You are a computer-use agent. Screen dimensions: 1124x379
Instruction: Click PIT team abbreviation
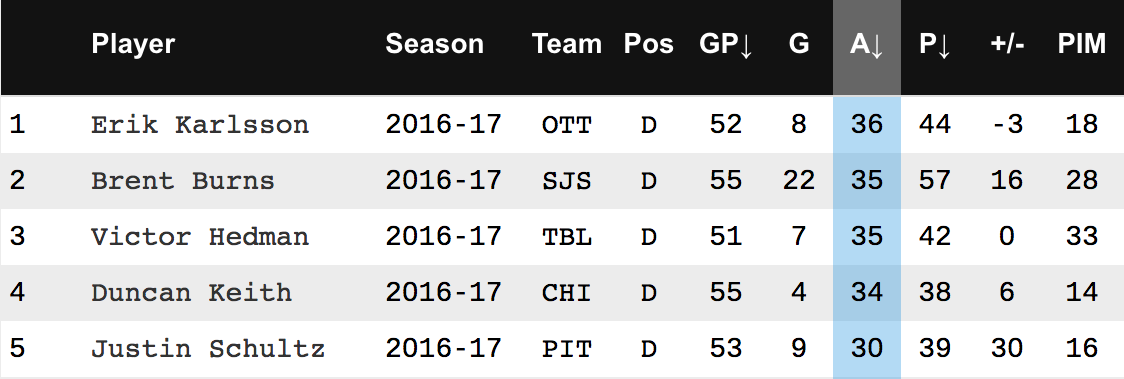coord(567,349)
